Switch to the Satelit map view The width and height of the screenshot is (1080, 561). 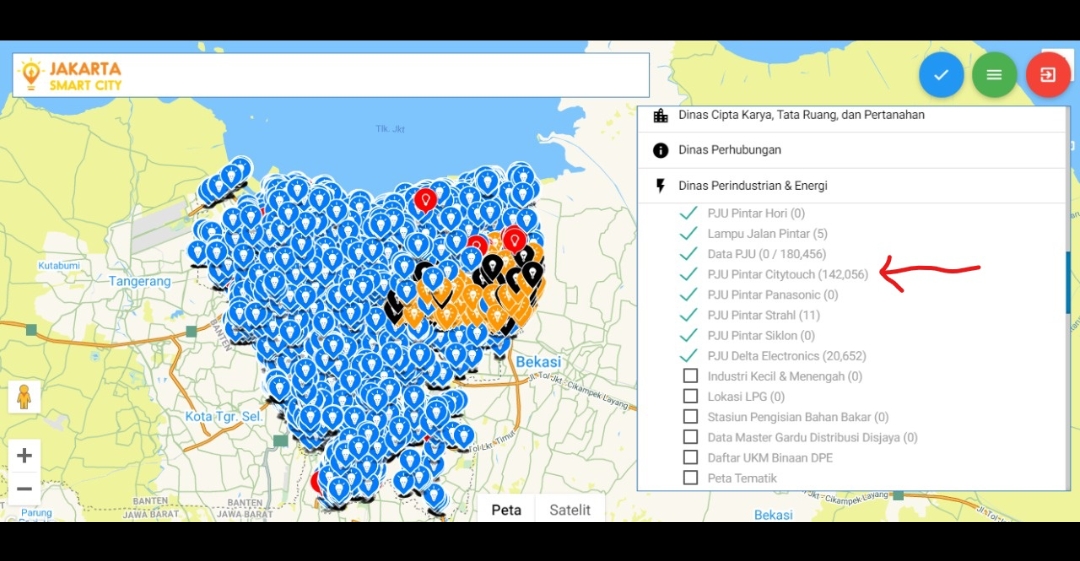(570, 510)
